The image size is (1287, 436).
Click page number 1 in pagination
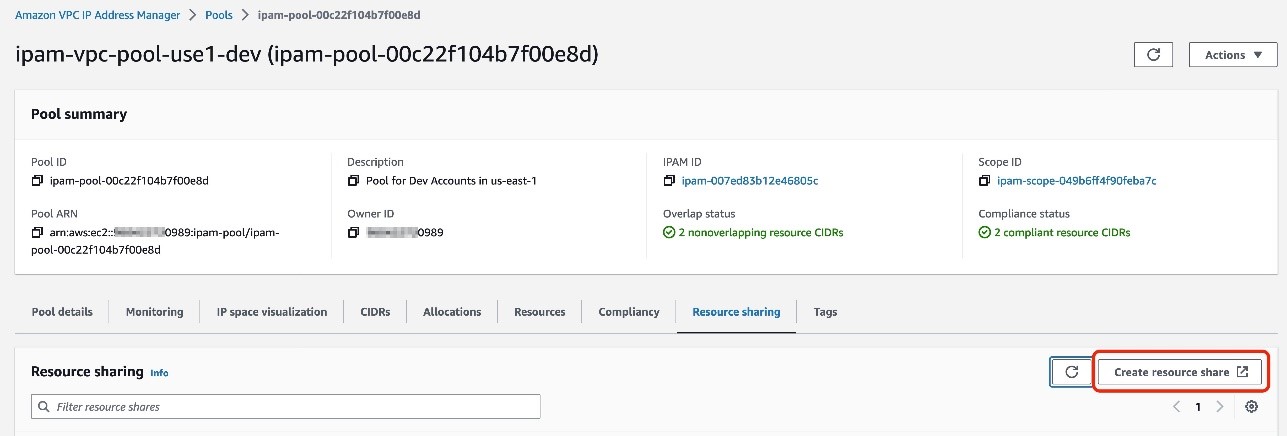[x=1198, y=407]
